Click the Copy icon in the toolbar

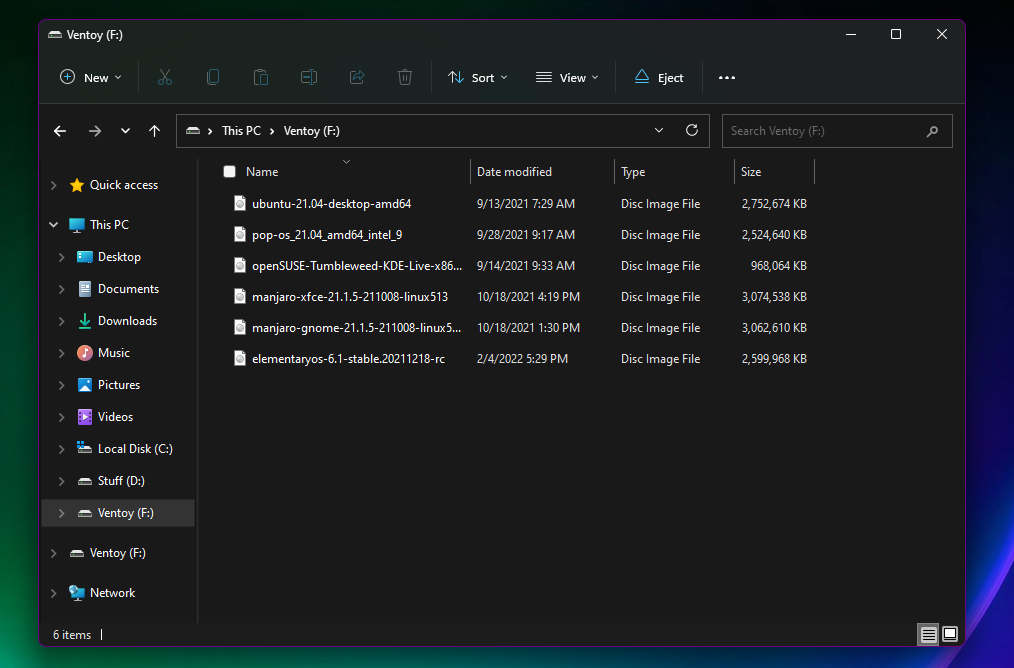tap(212, 77)
